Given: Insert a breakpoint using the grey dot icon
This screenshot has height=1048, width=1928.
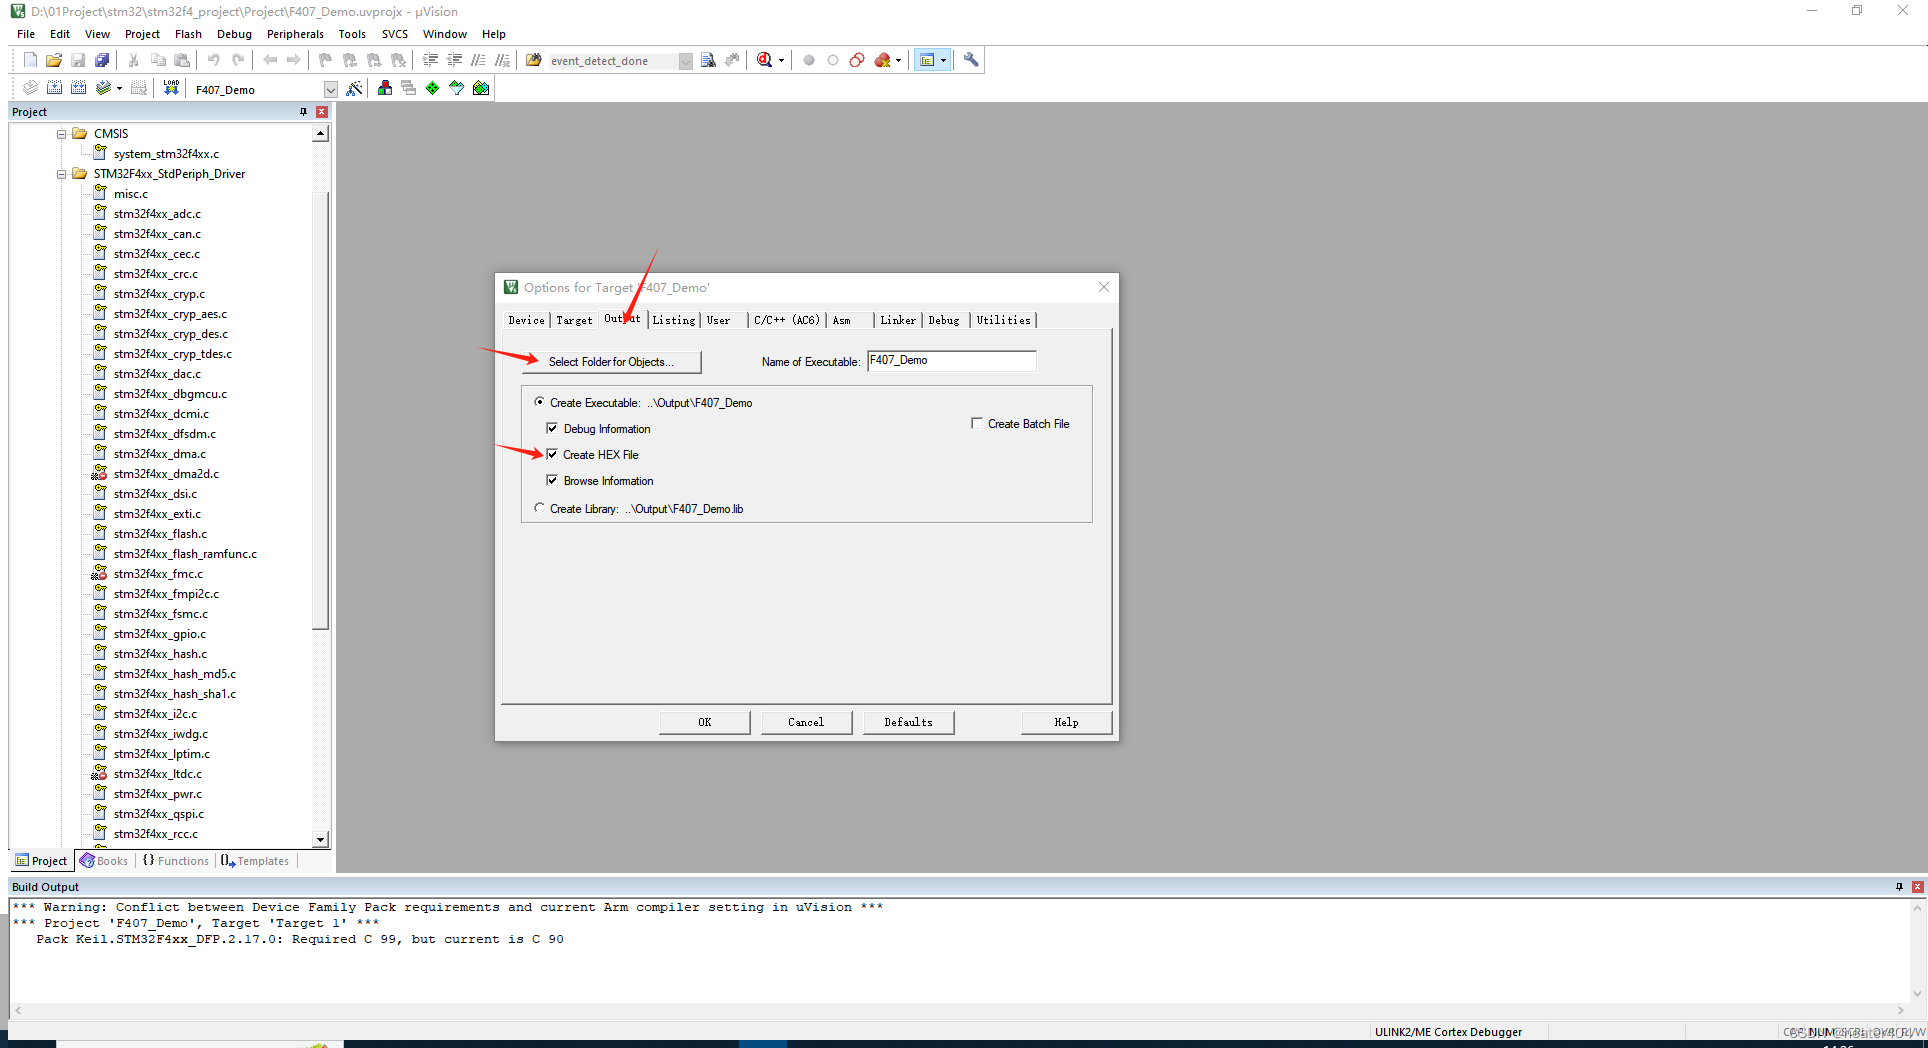Looking at the screenshot, I should click(809, 60).
